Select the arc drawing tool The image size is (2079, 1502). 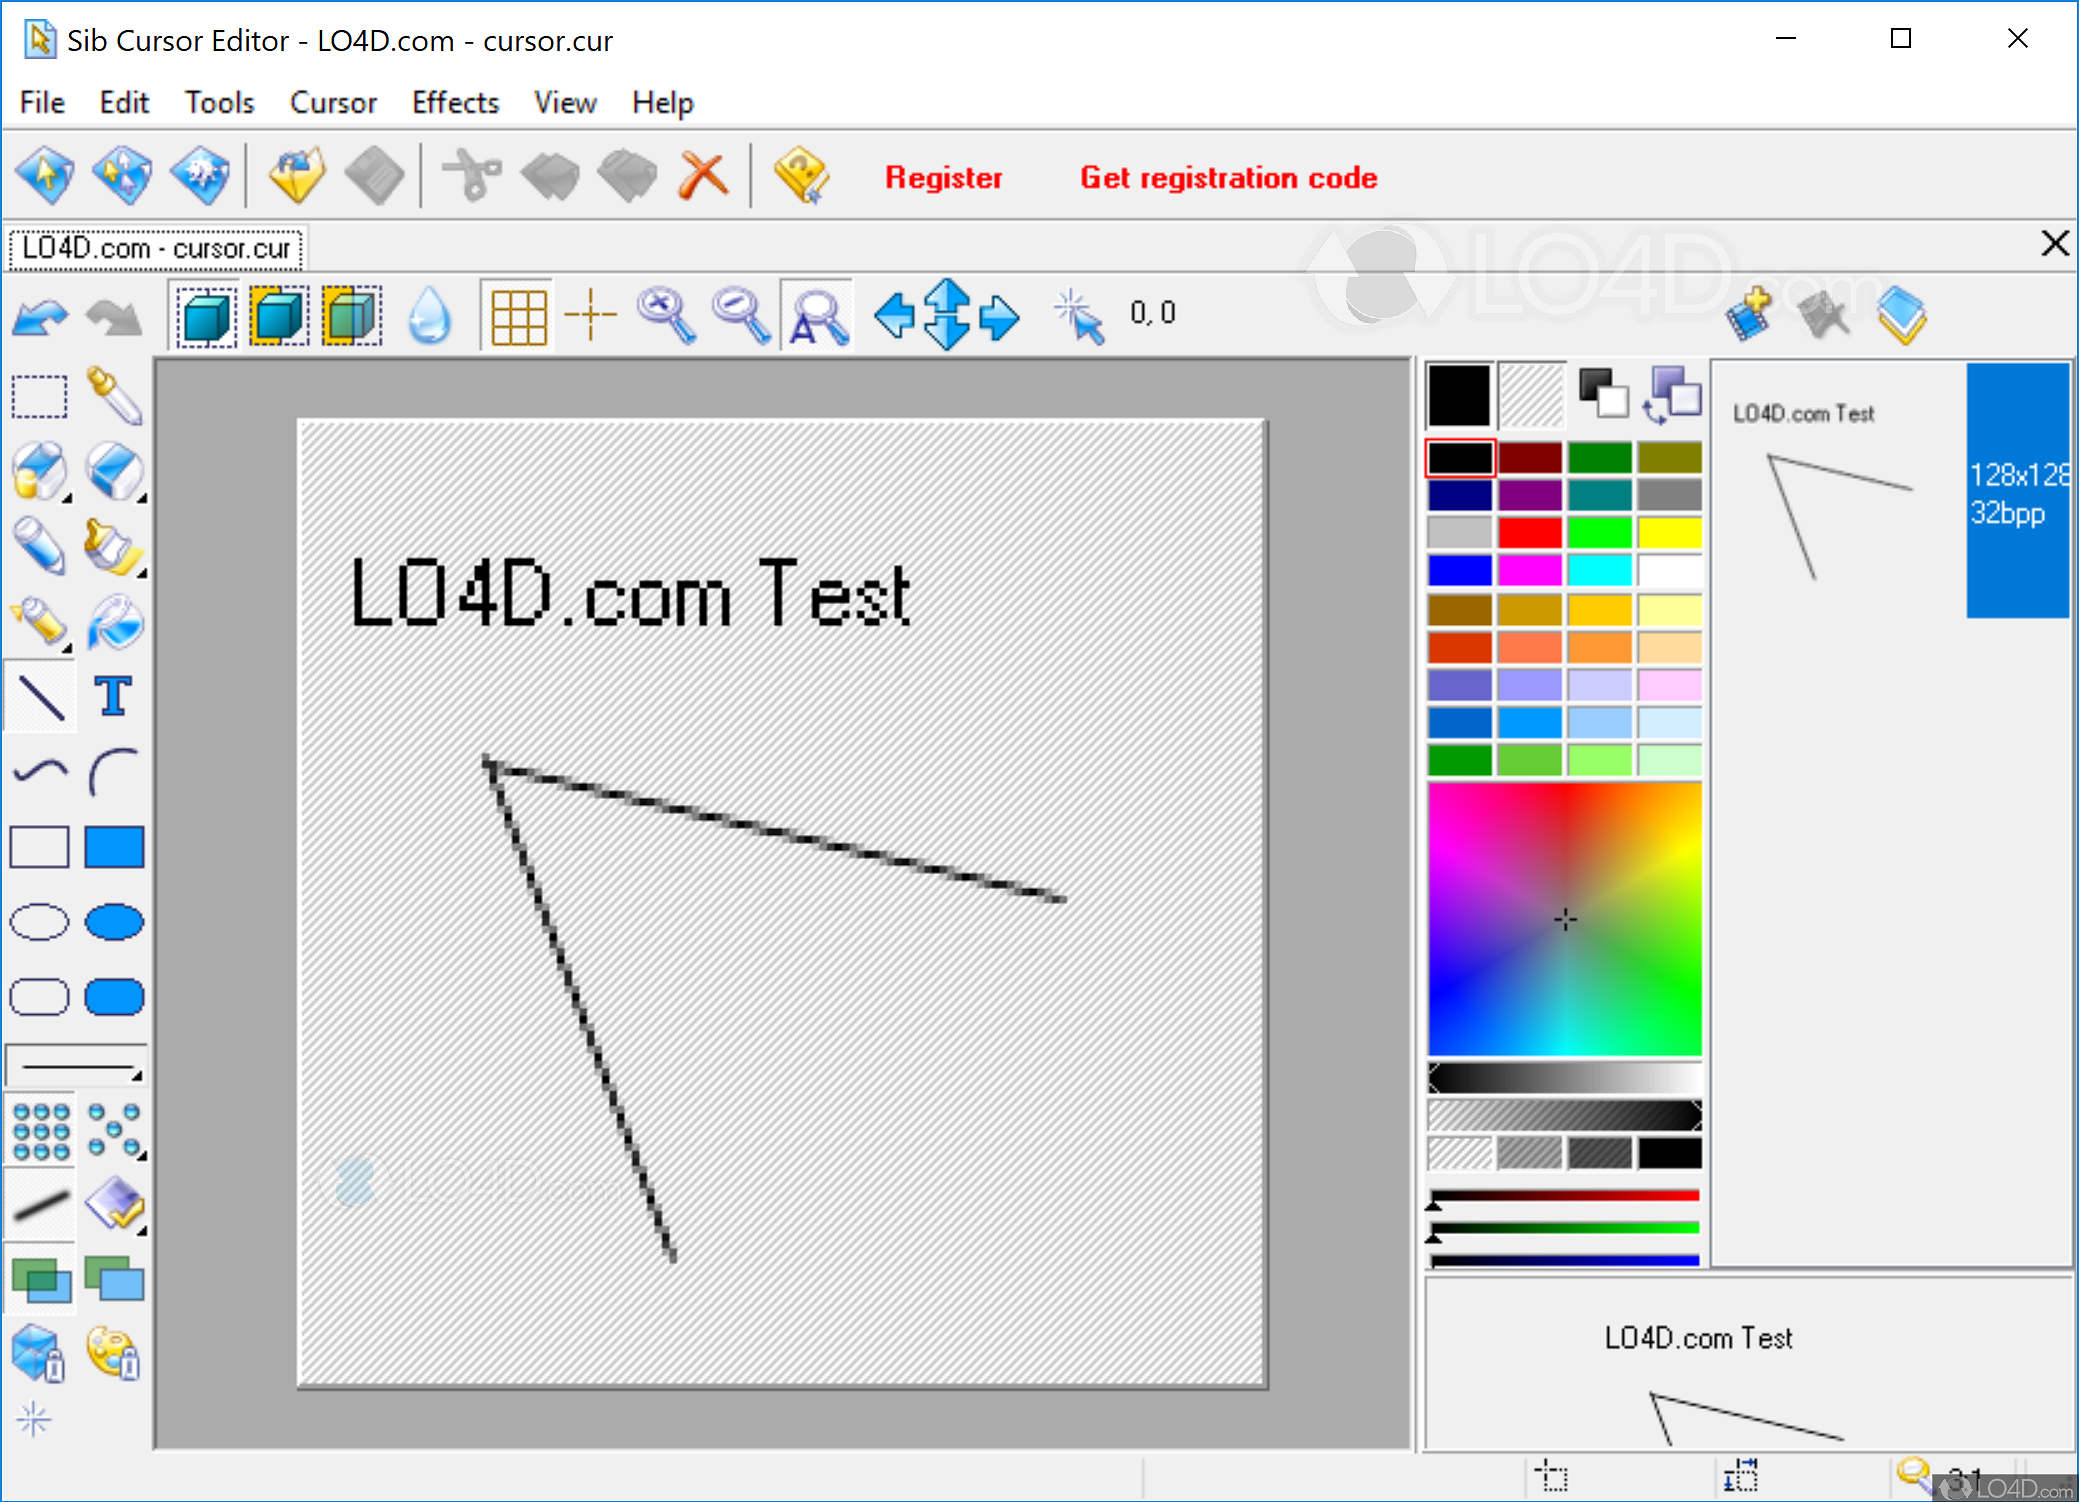tap(114, 771)
